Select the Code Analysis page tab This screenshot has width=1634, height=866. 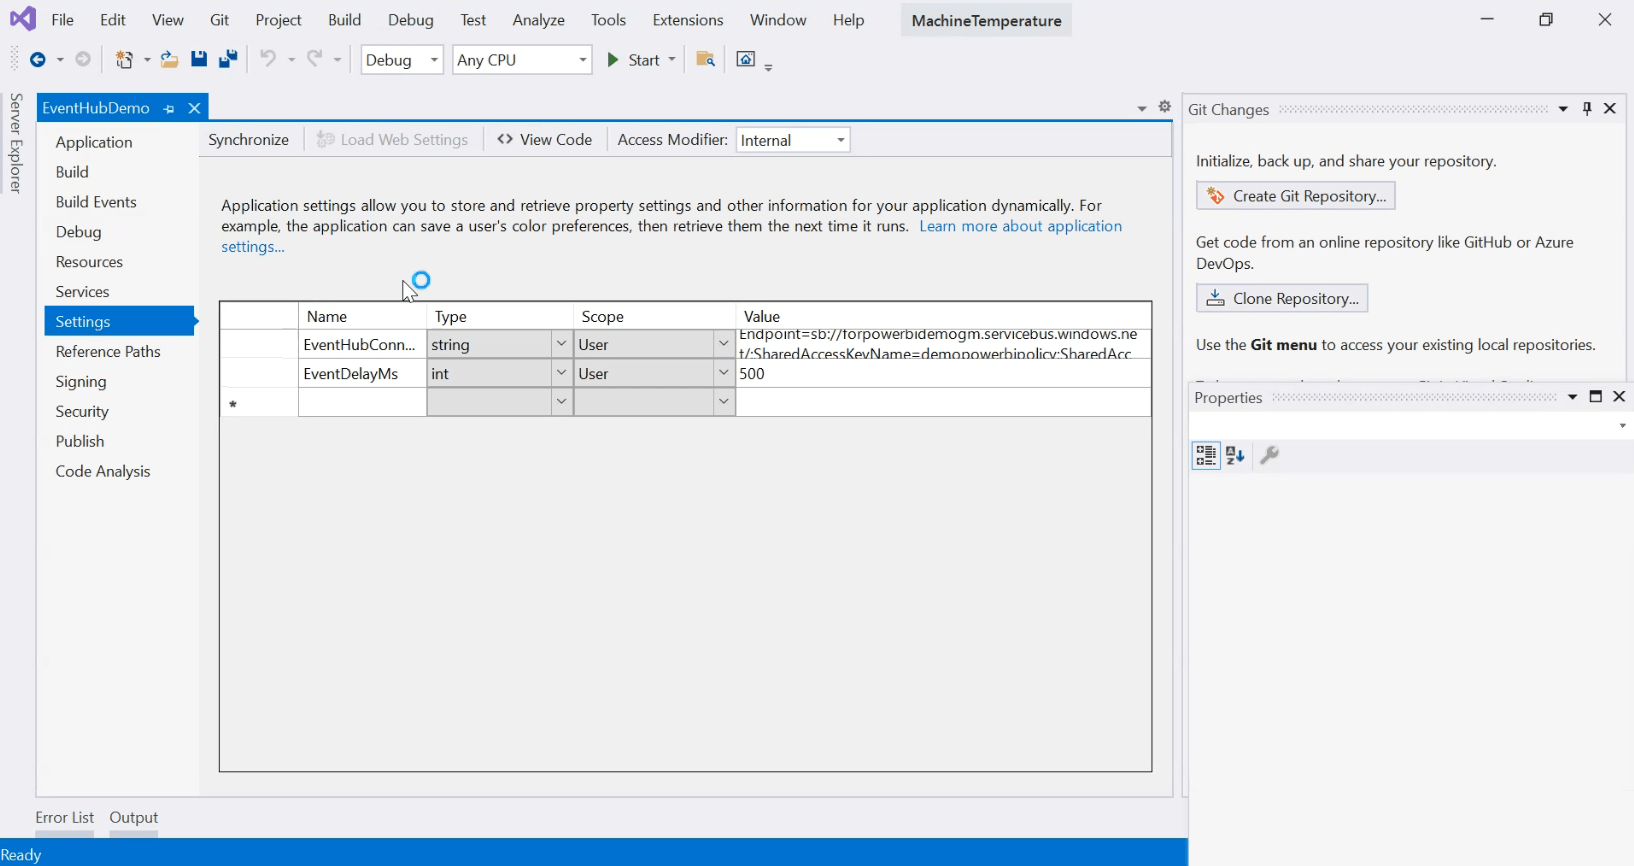(120, 472)
